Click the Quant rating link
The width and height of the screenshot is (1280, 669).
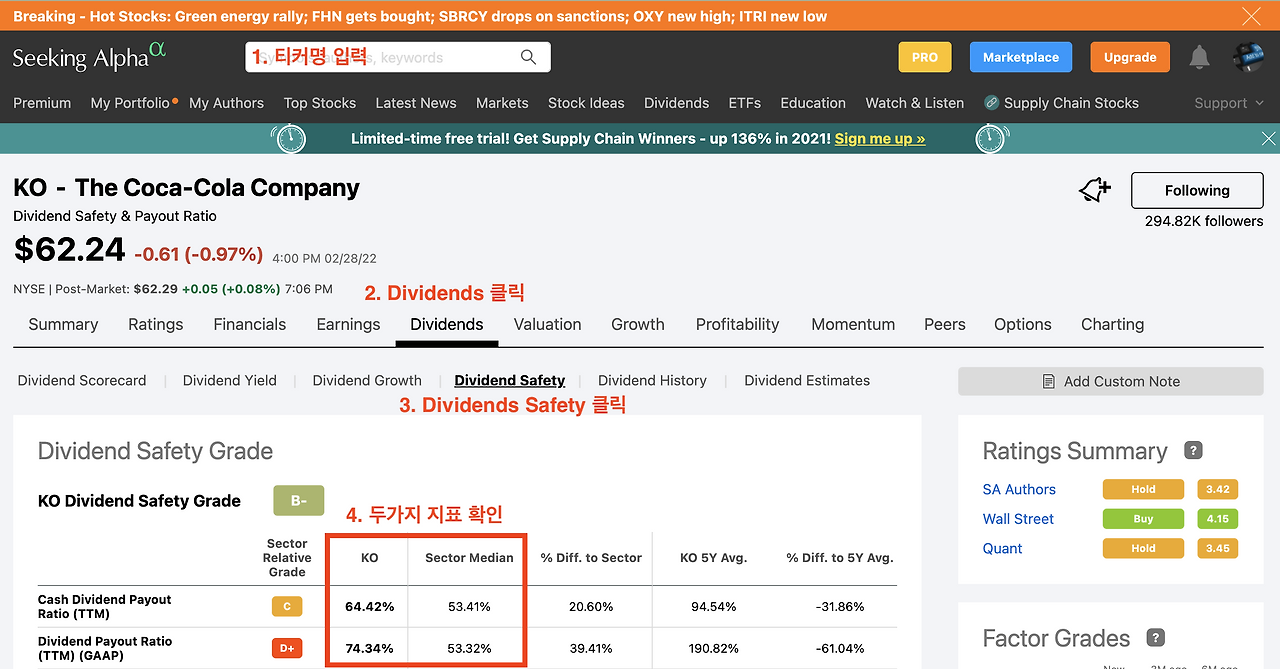pos(1002,548)
